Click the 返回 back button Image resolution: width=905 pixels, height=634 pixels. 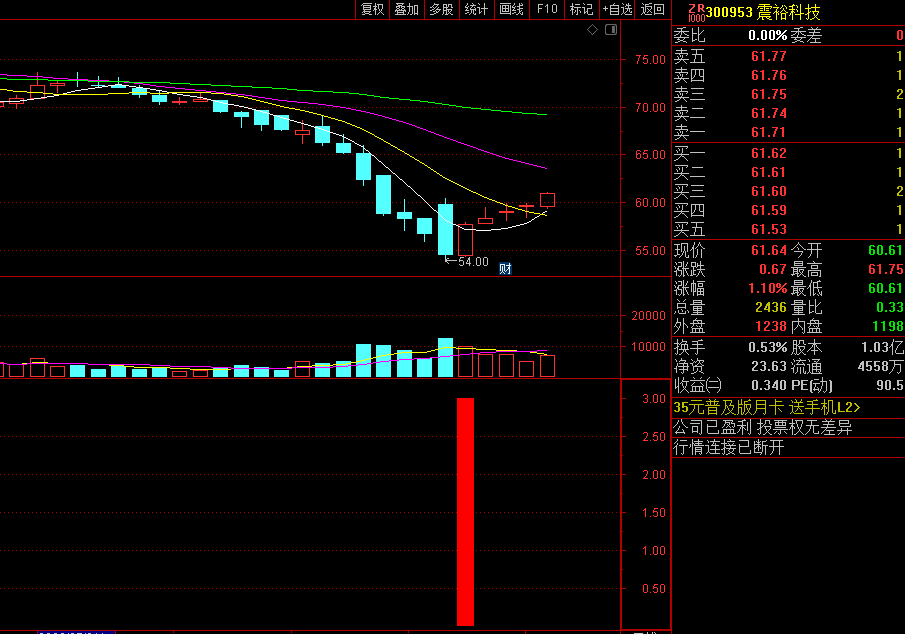[x=652, y=9]
